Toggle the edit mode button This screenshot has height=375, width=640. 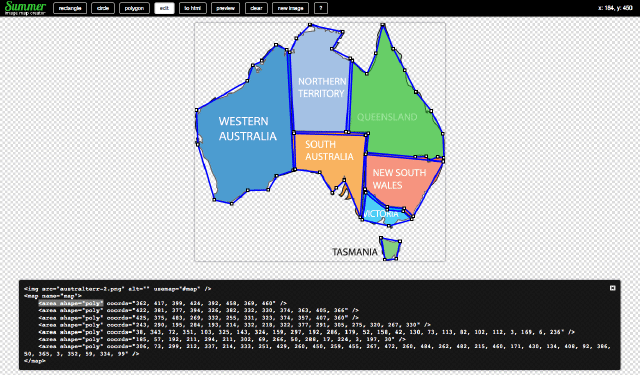pyautogui.click(x=164, y=8)
